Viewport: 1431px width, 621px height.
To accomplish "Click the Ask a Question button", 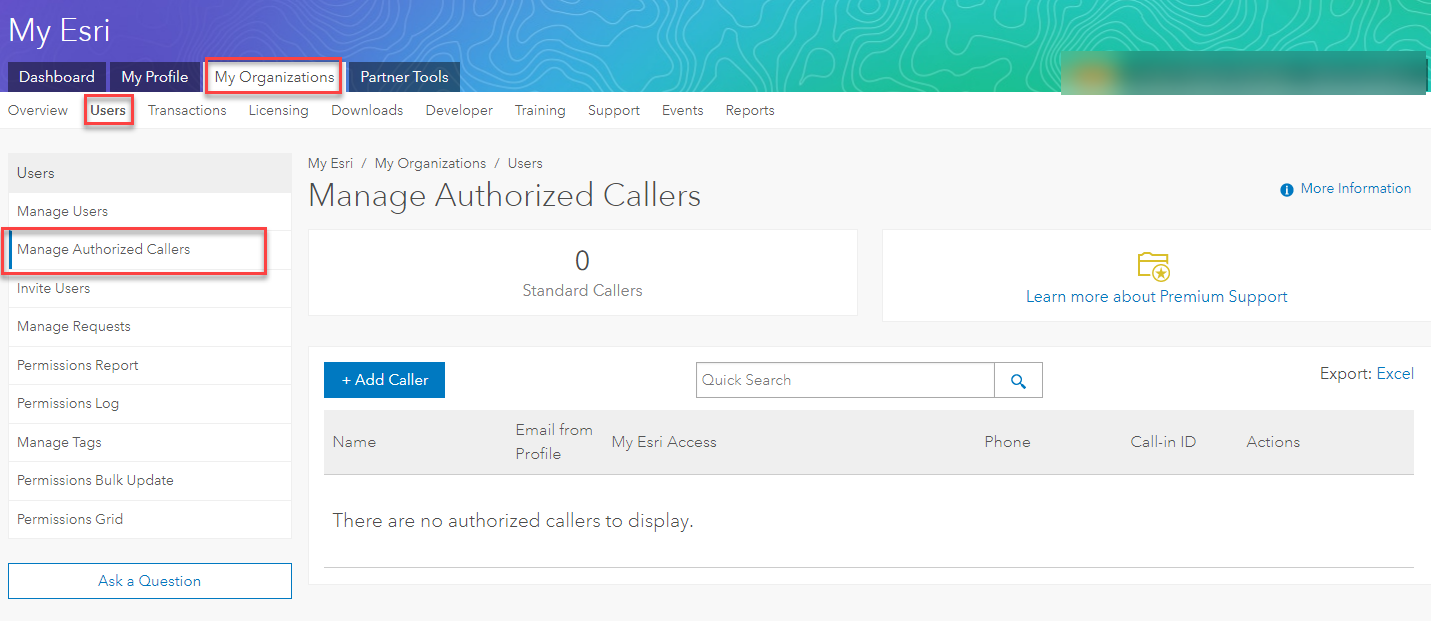I will point(150,581).
